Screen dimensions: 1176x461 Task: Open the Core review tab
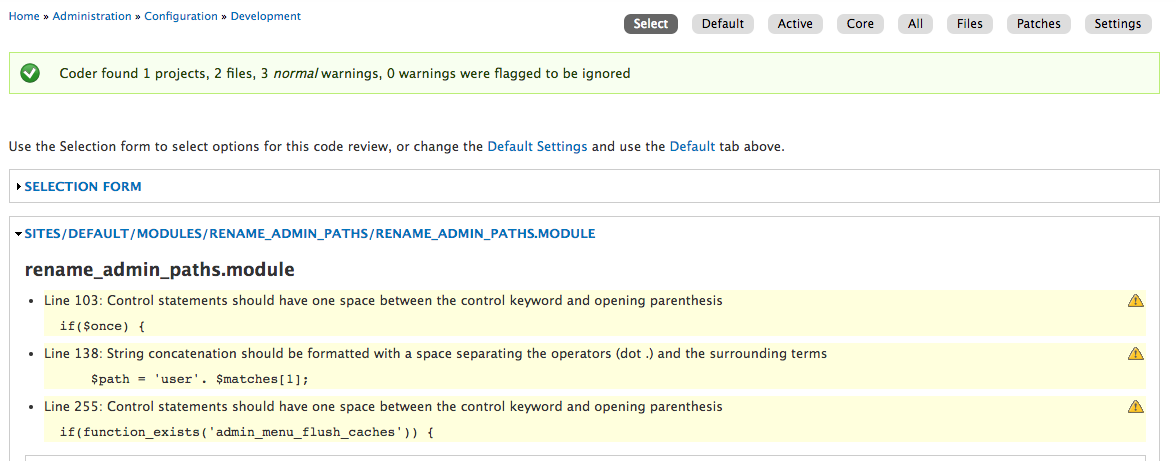[x=860, y=24]
